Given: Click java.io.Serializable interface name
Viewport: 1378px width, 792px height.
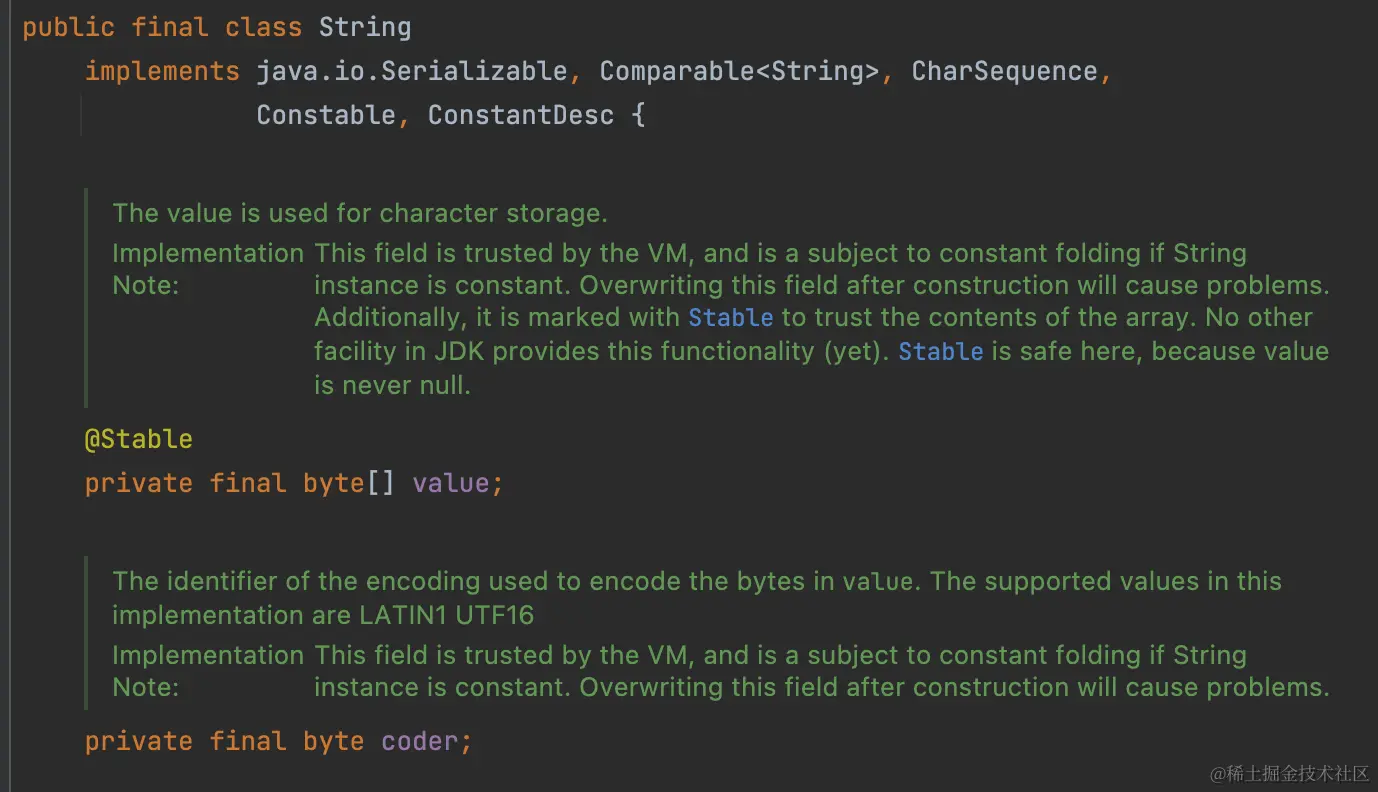Looking at the screenshot, I should click(411, 71).
